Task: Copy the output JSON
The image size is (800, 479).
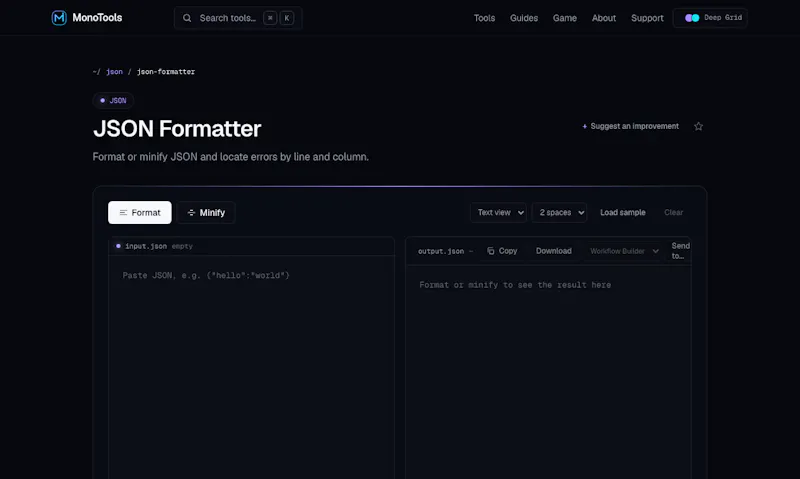Action: 502,251
